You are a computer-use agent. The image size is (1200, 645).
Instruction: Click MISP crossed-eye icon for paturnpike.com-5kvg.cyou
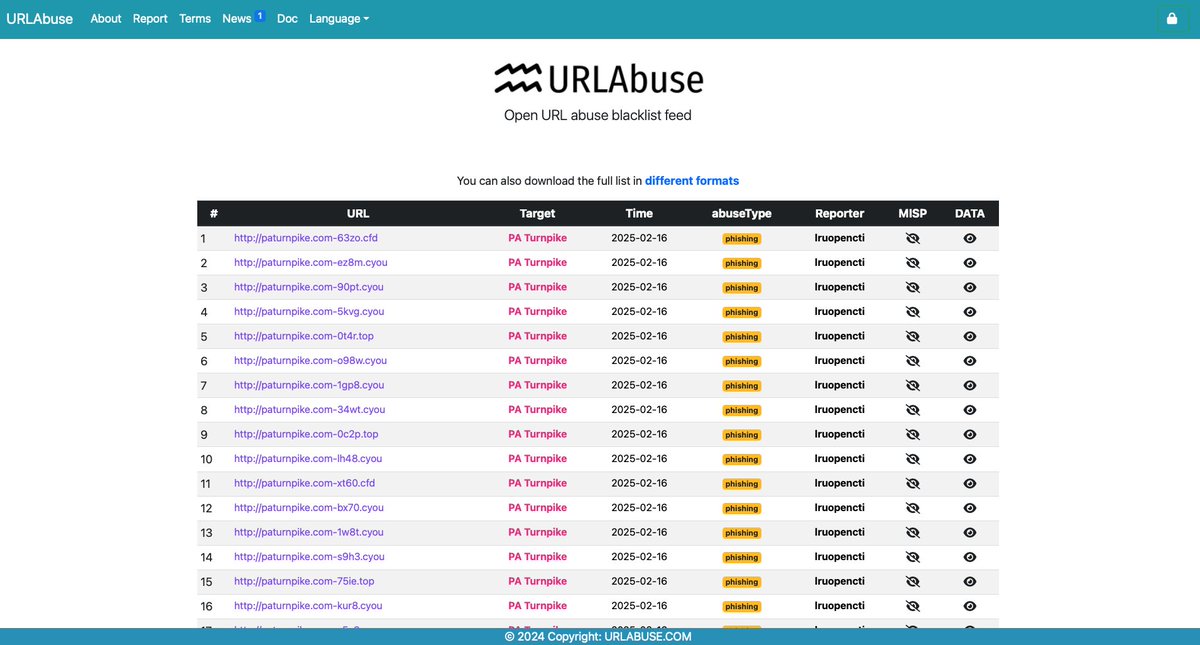pyautogui.click(x=912, y=312)
